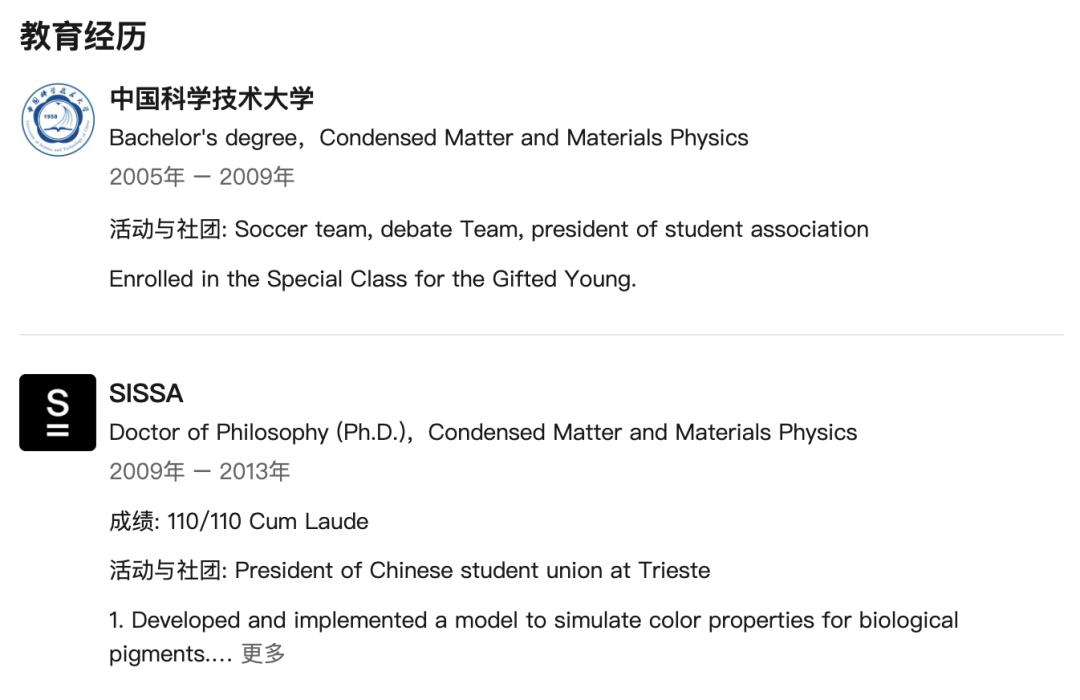Image resolution: width=1080 pixels, height=700 pixels.
Task: Click the 110/110 Cum Laude grade value
Action: [268, 521]
